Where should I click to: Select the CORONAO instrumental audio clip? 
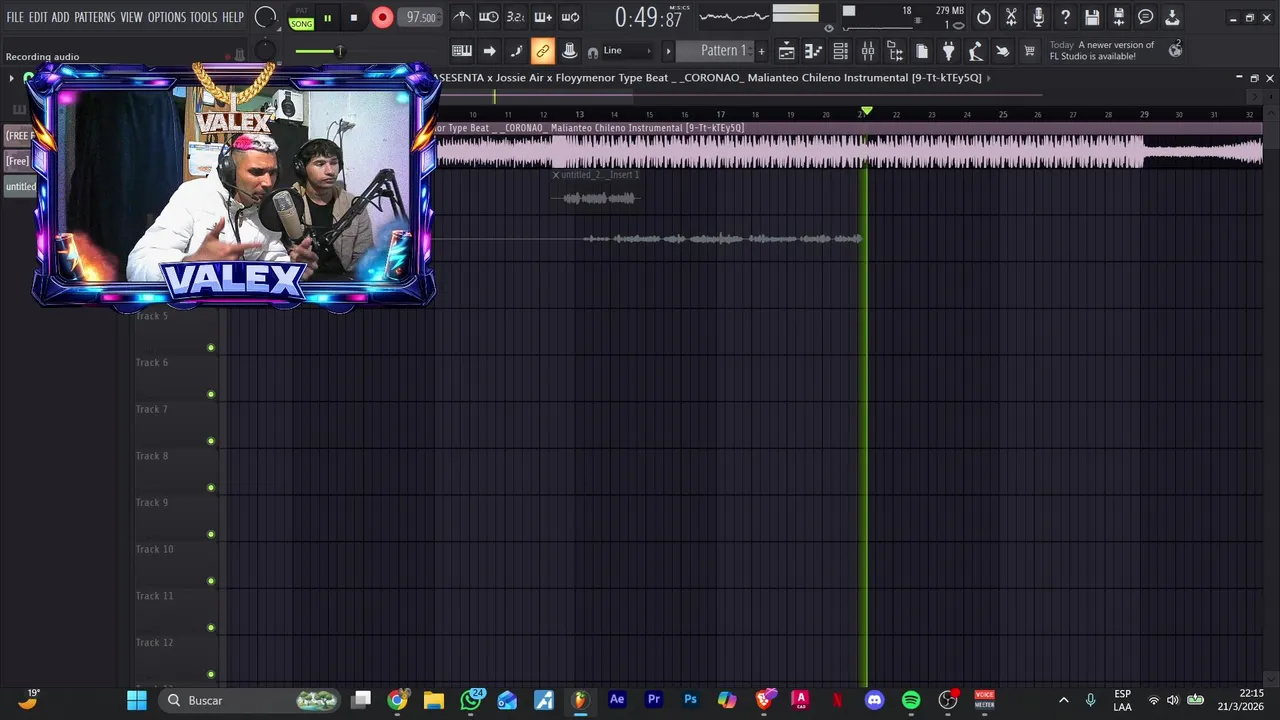pos(850,146)
